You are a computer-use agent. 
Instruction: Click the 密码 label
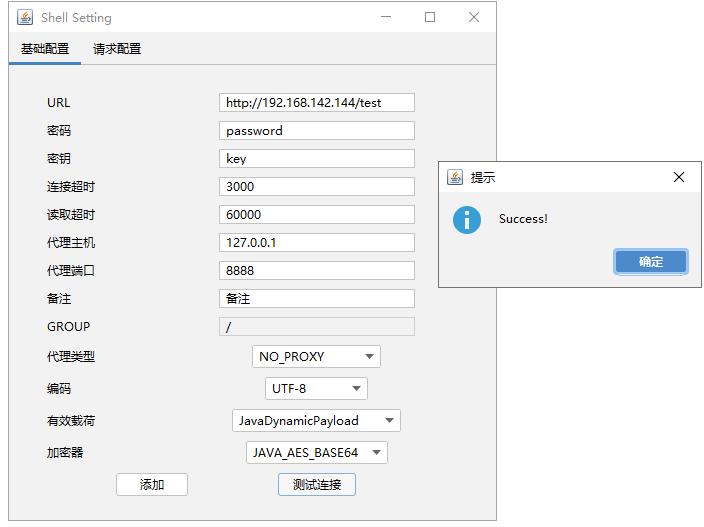pyautogui.click(x=59, y=131)
